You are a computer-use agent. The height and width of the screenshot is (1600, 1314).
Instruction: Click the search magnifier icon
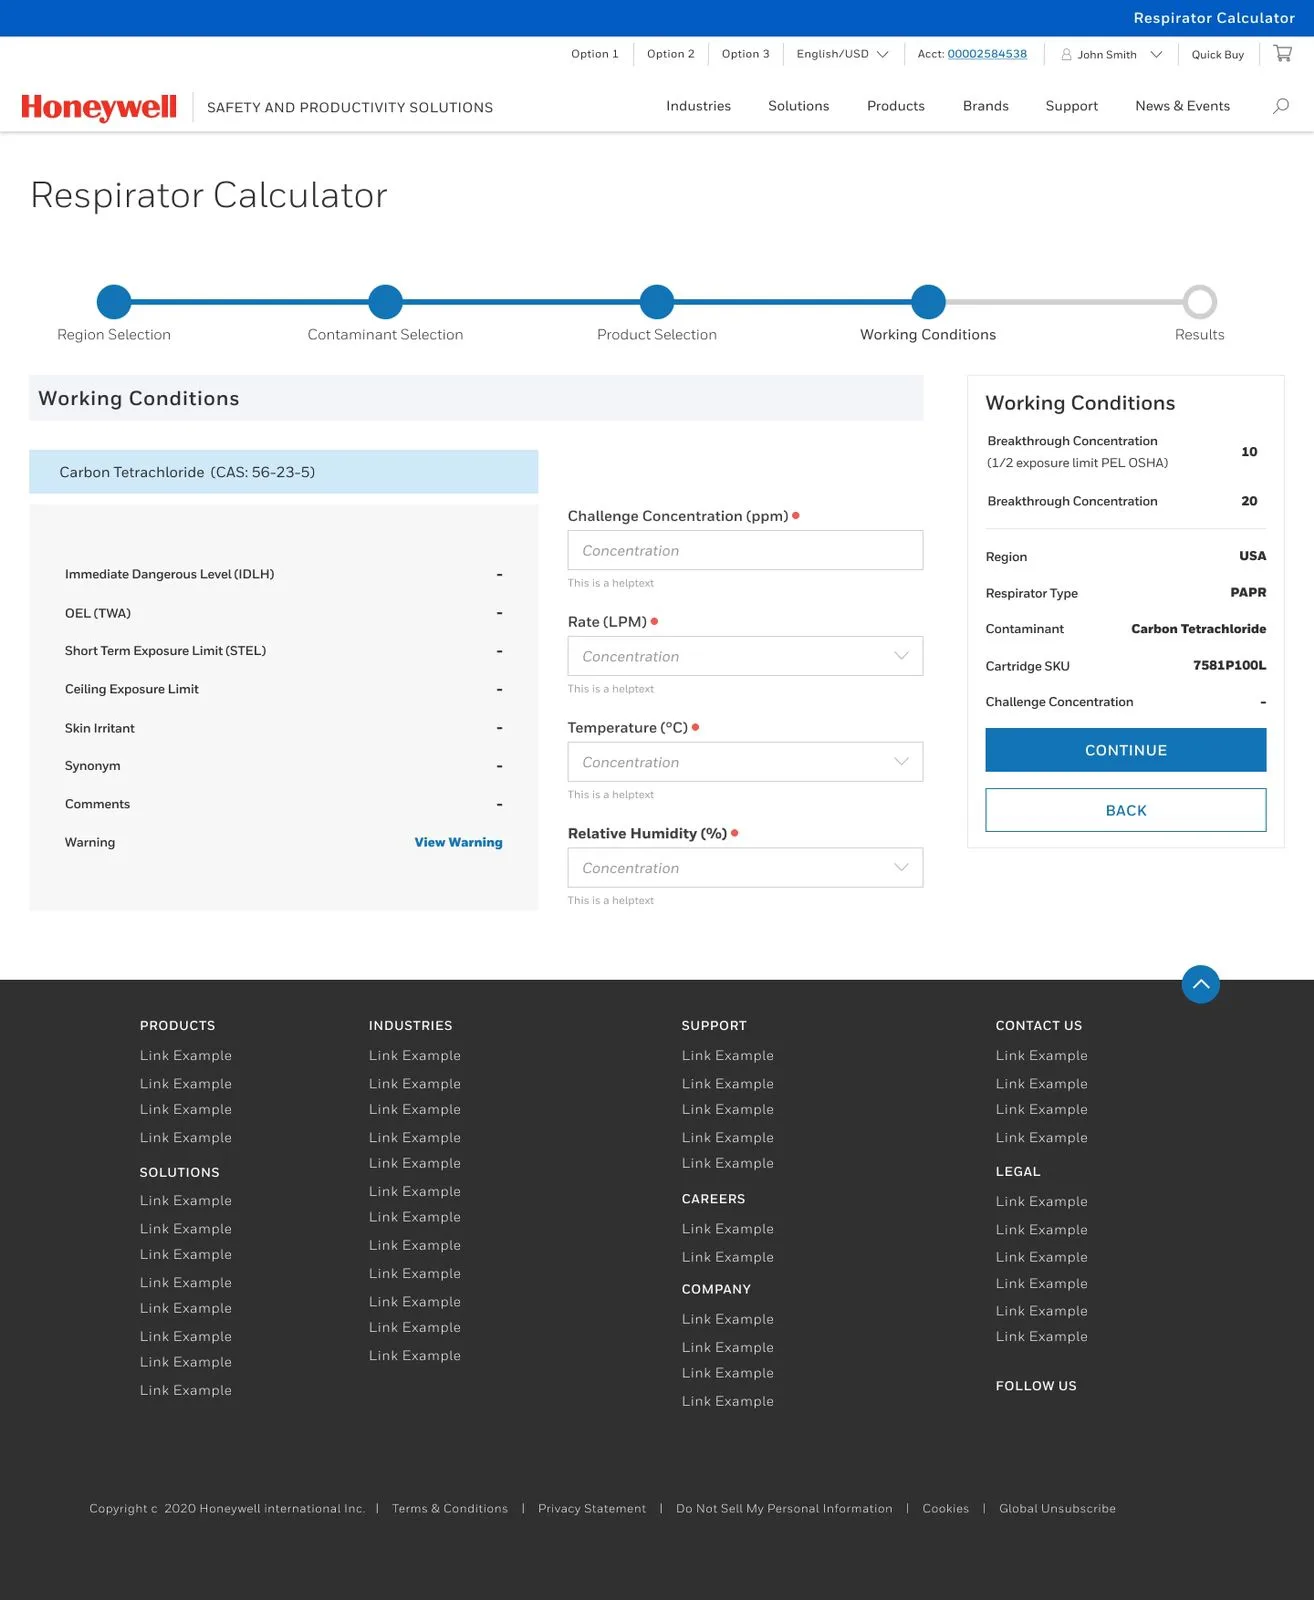(1280, 106)
